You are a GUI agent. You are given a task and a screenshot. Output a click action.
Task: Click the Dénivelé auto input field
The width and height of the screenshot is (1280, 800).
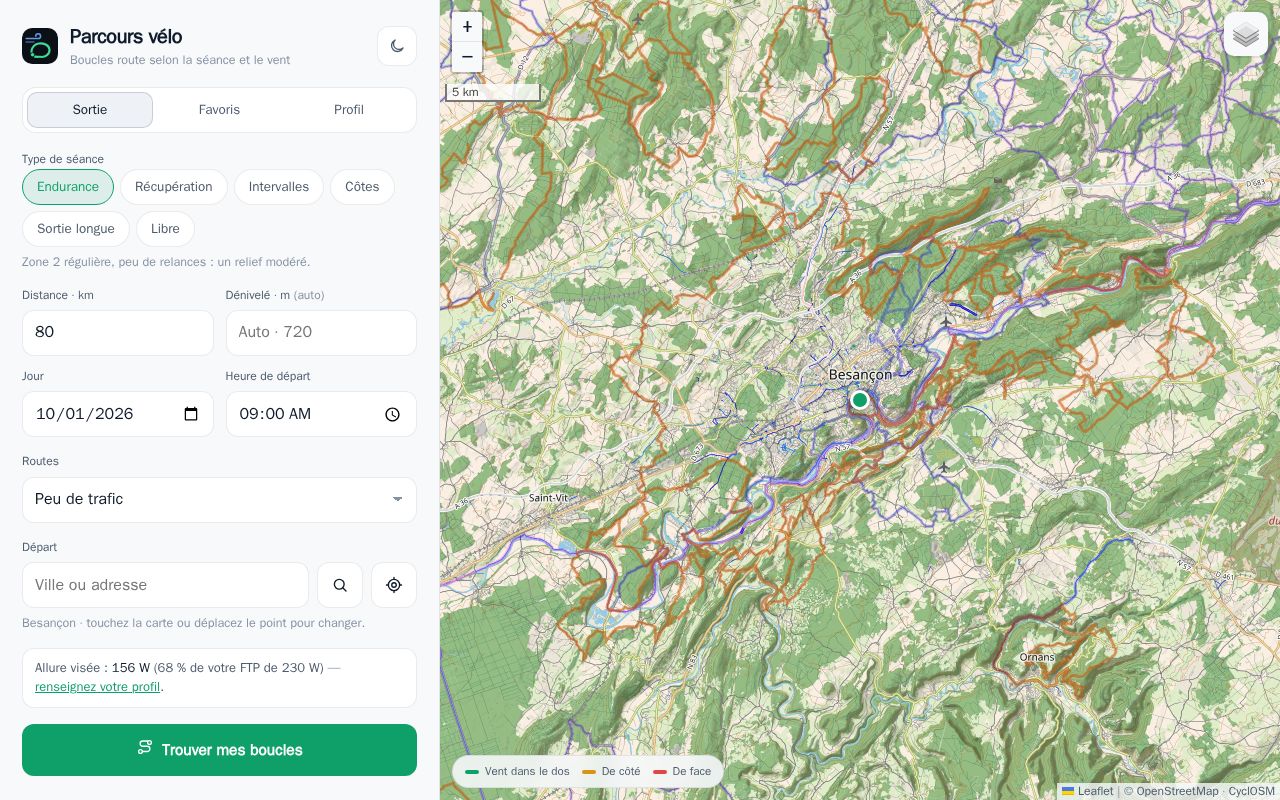pyautogui.click(x=321, y=333)
